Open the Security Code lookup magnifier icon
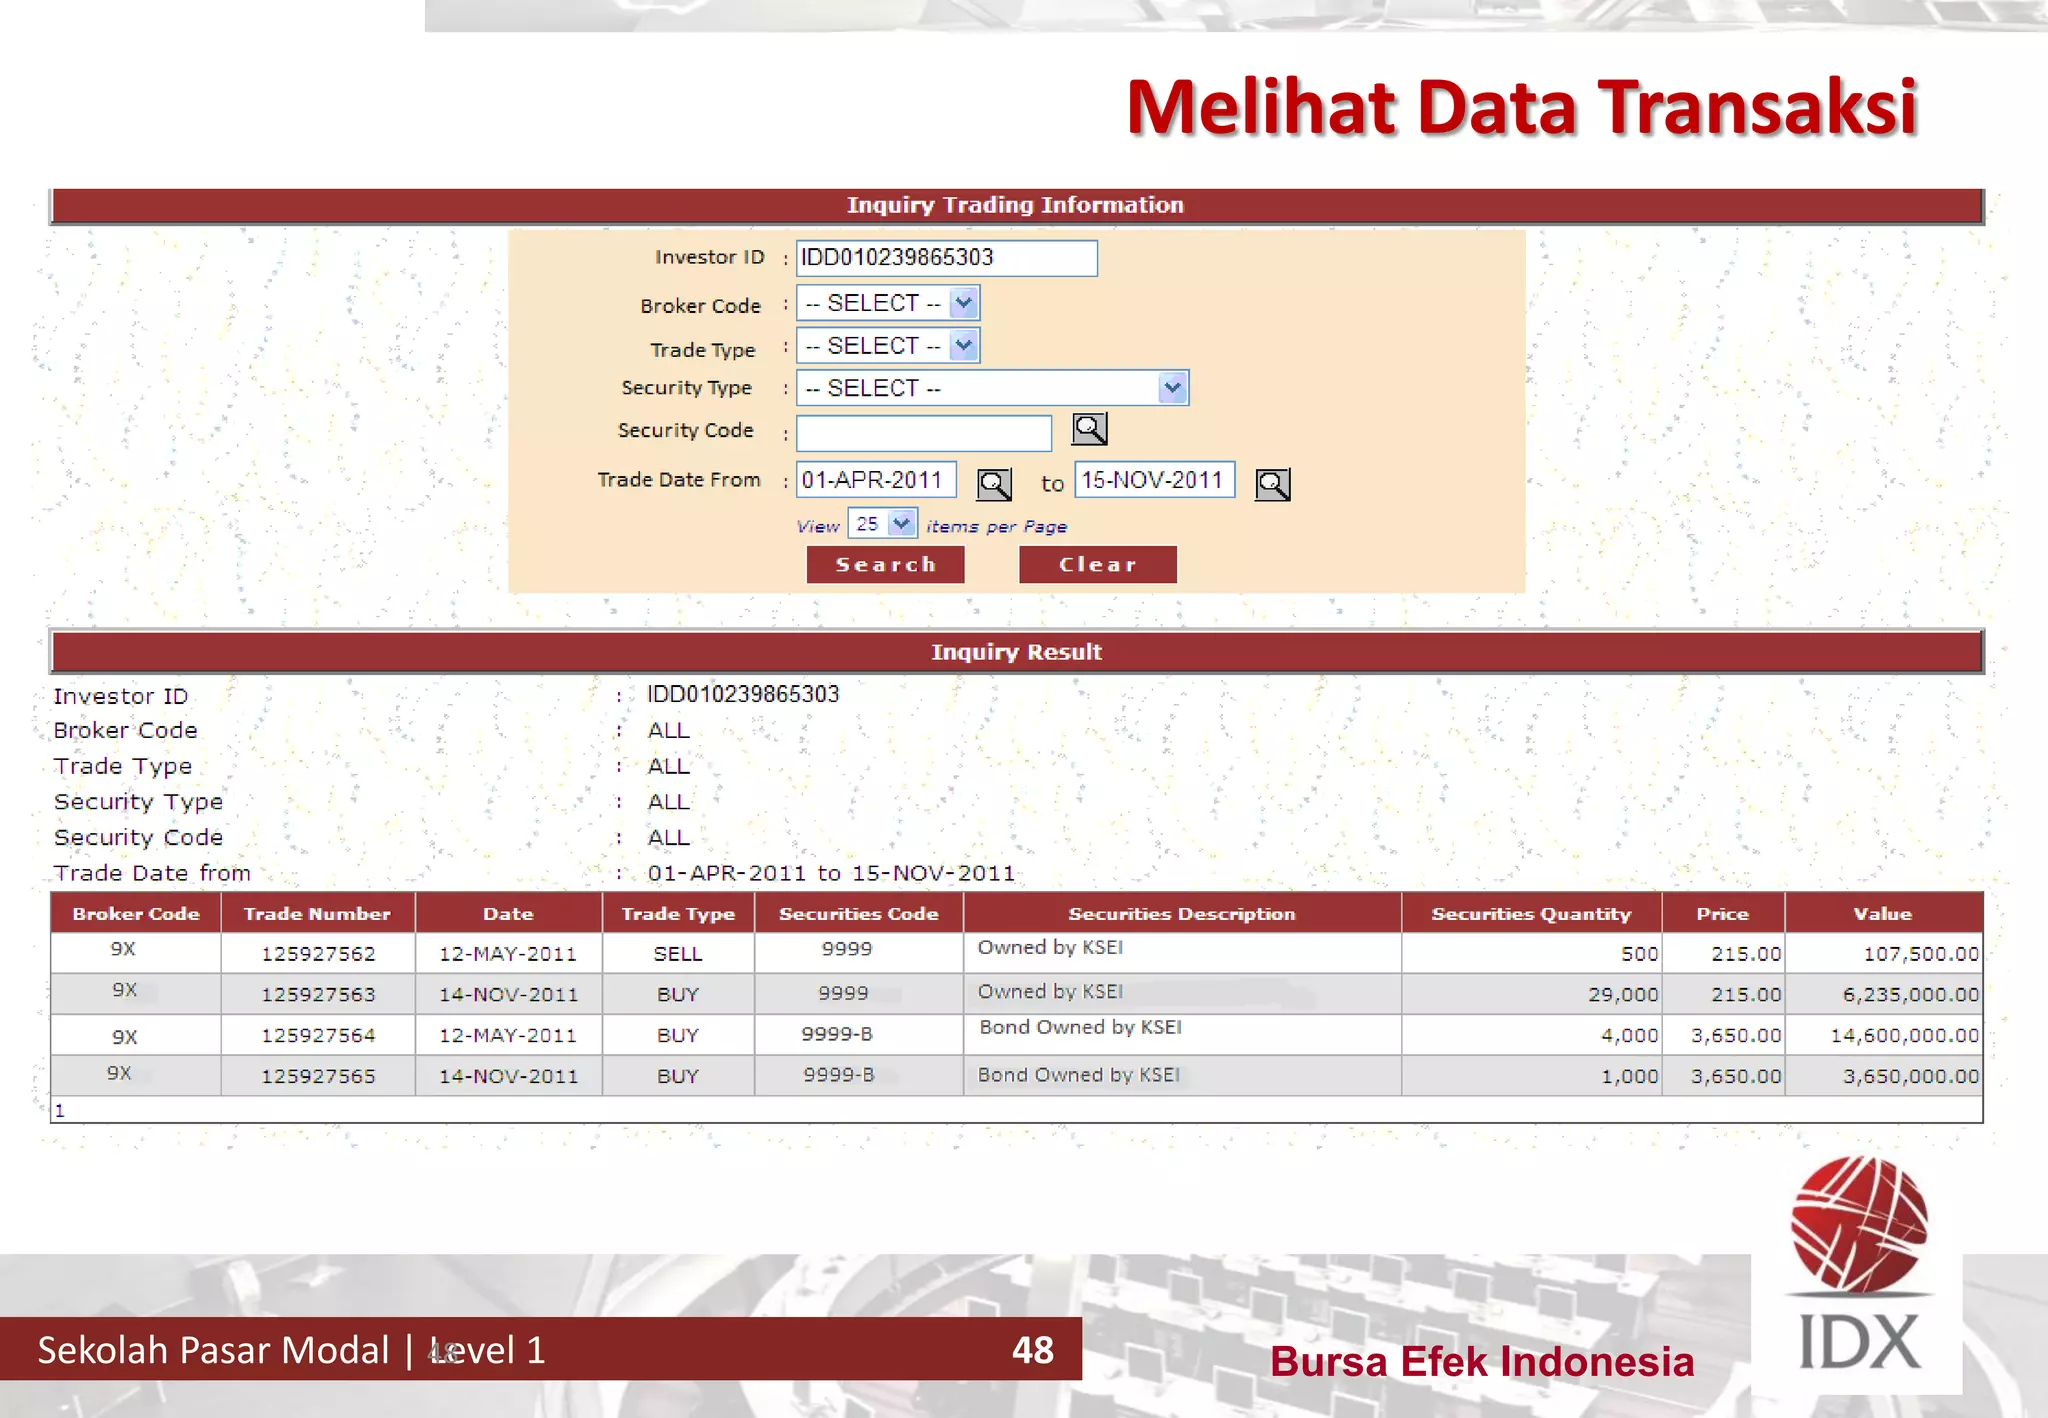The width and height of the screenshot is (2048, 1418). coord(1089,429)
